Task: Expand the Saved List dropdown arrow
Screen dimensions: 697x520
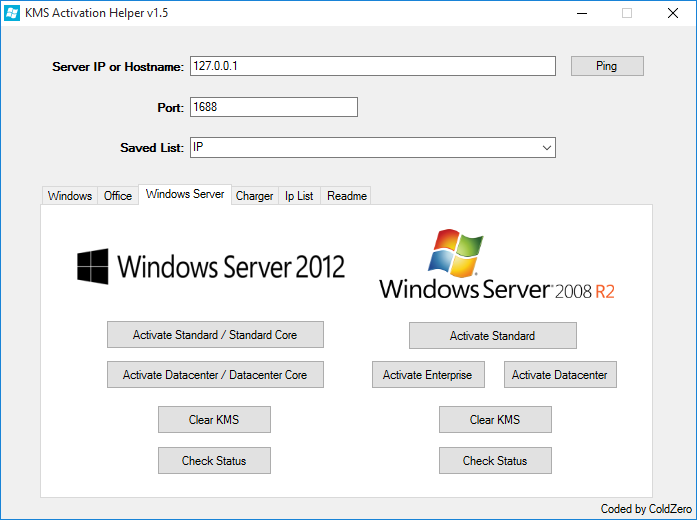Action: 547,148
